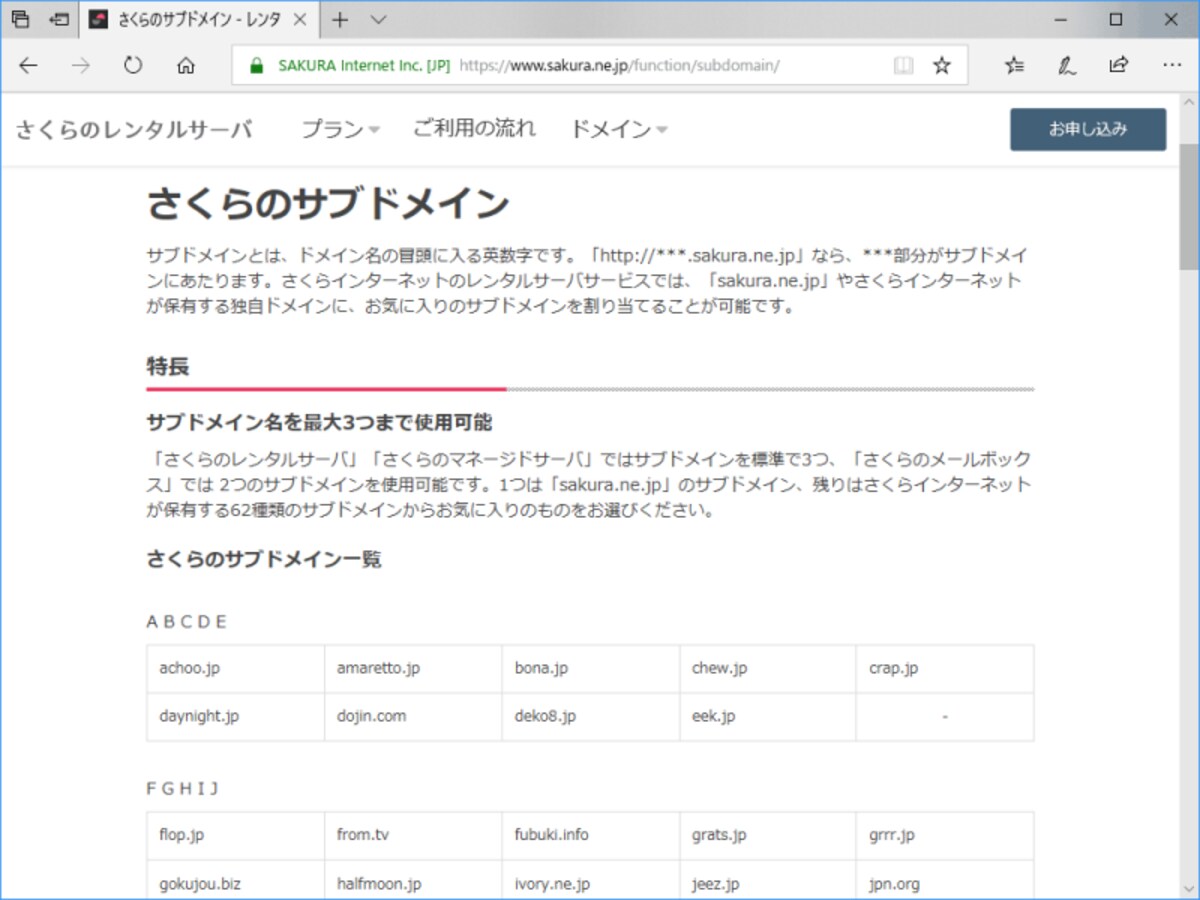
Task: Click the サブドメイン名を最大3つまで使用可能 subheading
Action: (319, 422)
